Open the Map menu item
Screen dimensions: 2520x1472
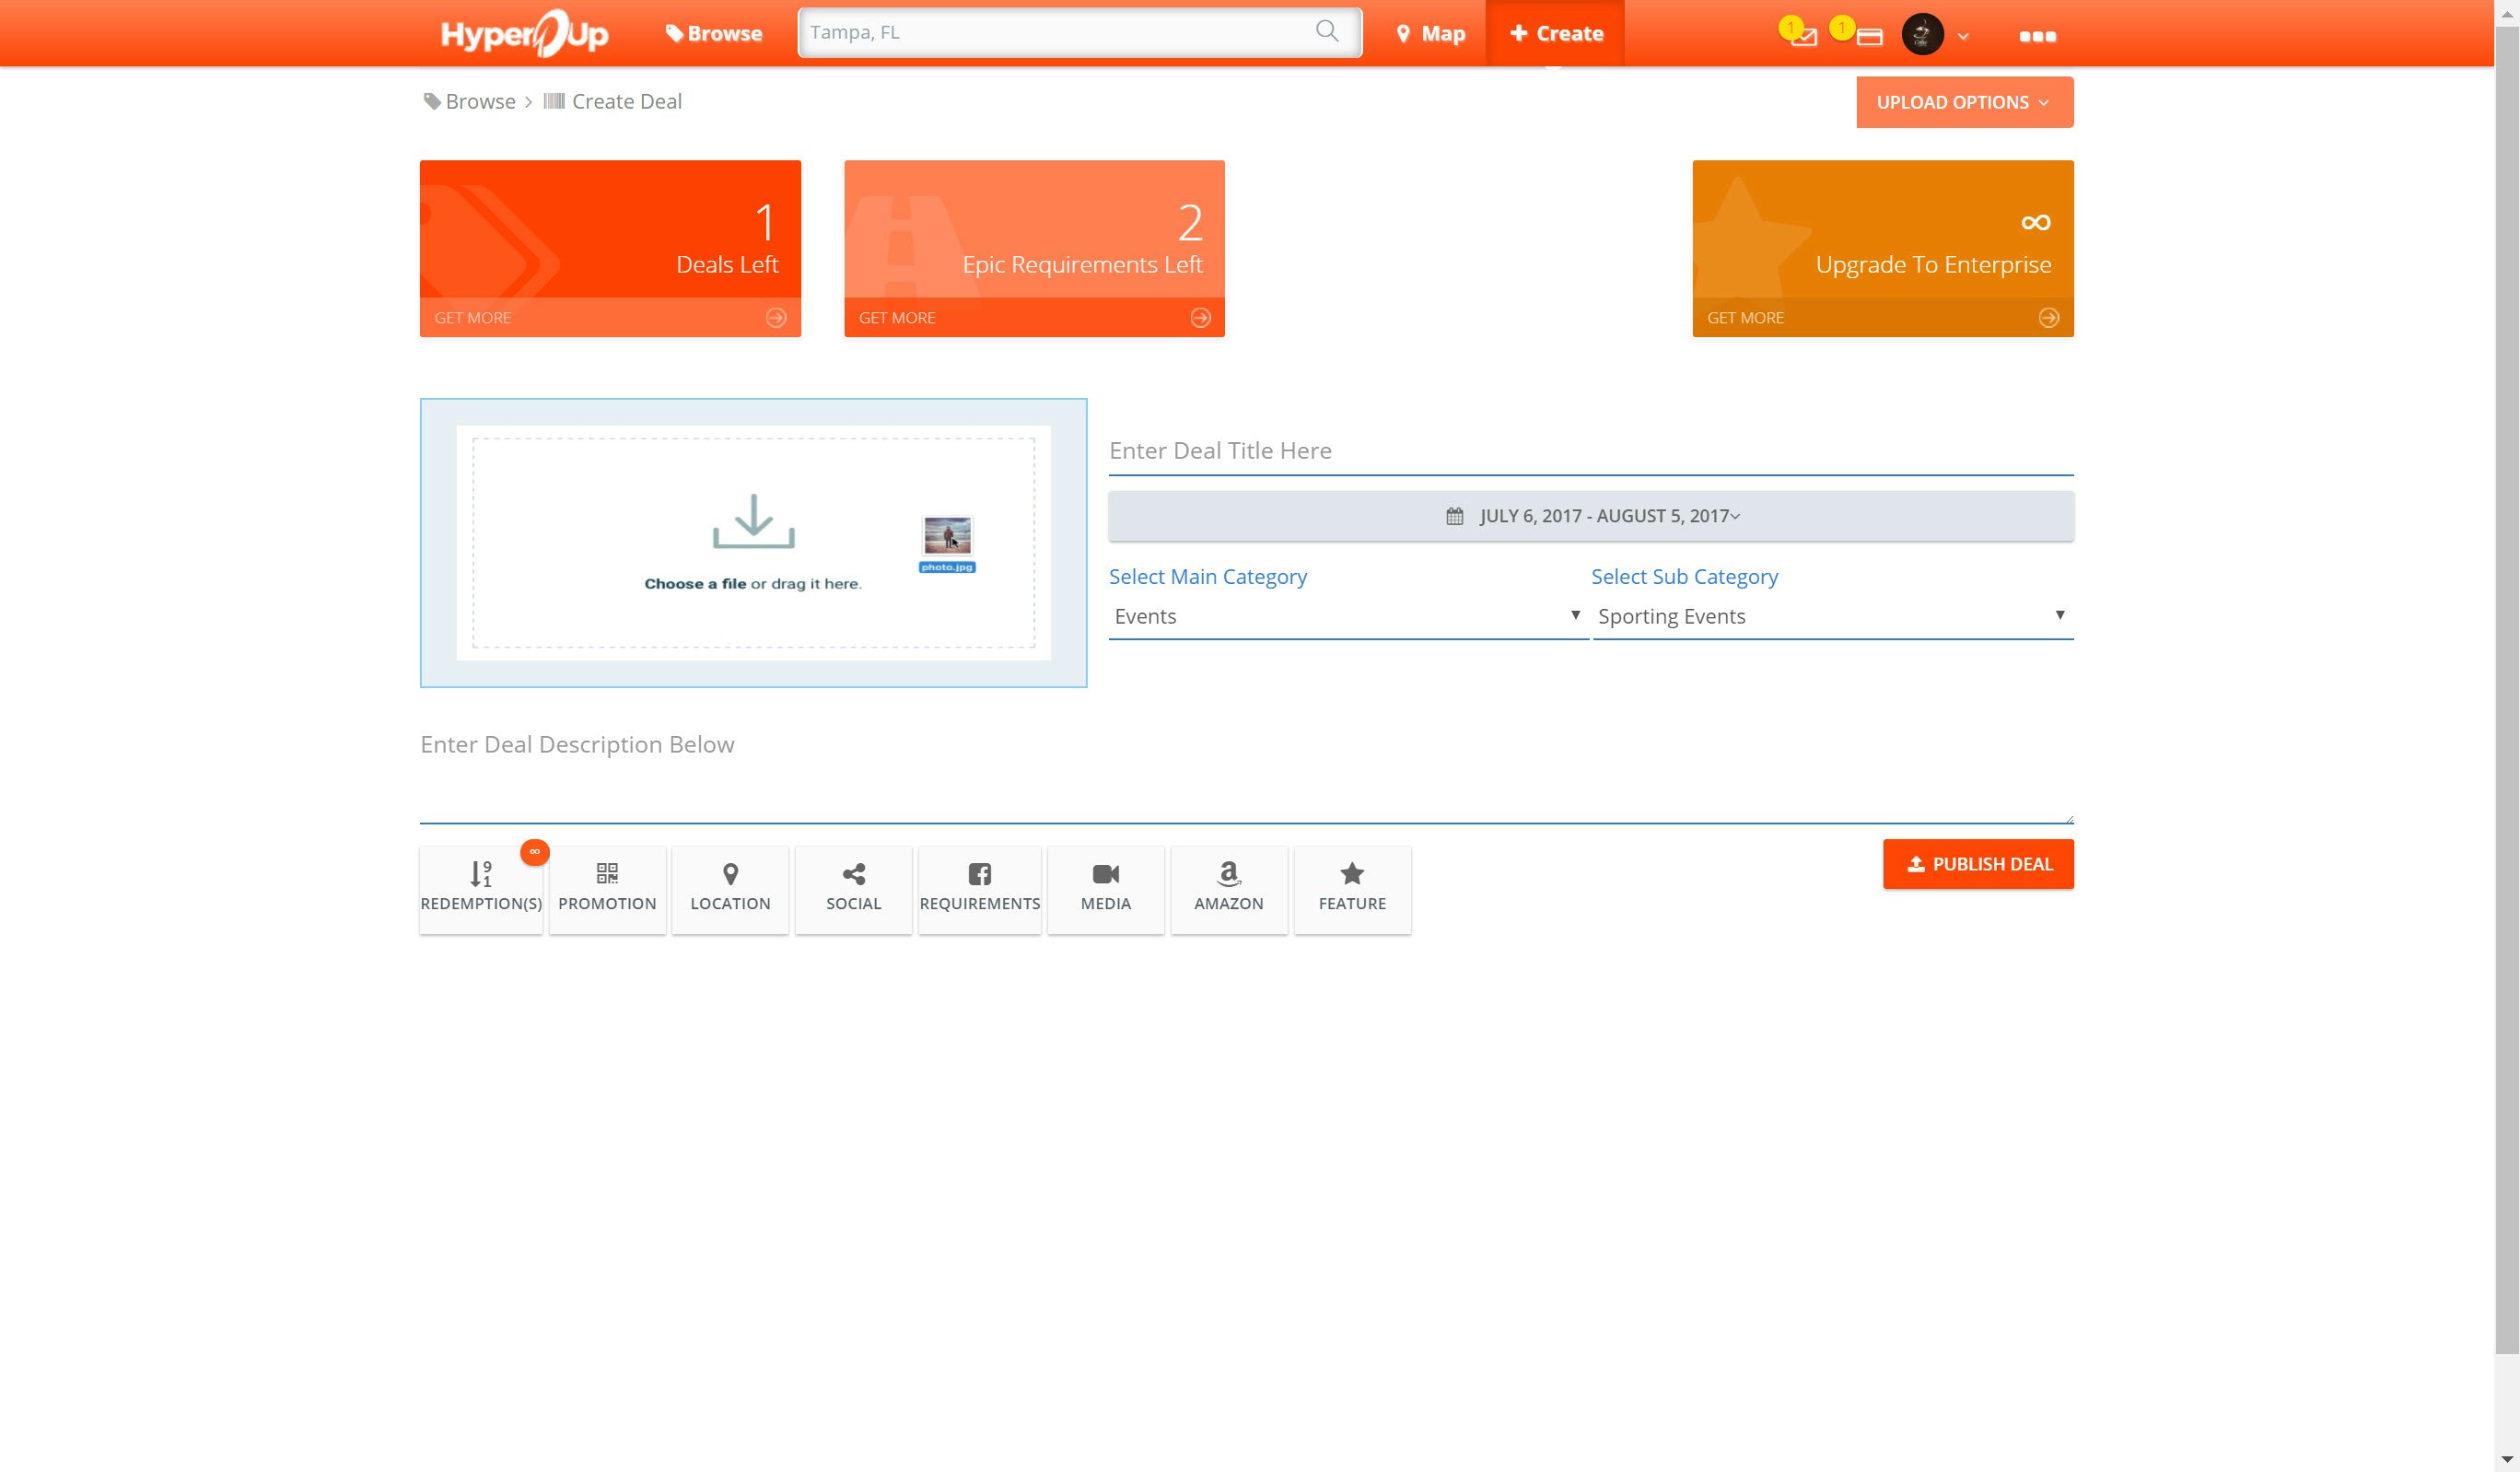1430,33
